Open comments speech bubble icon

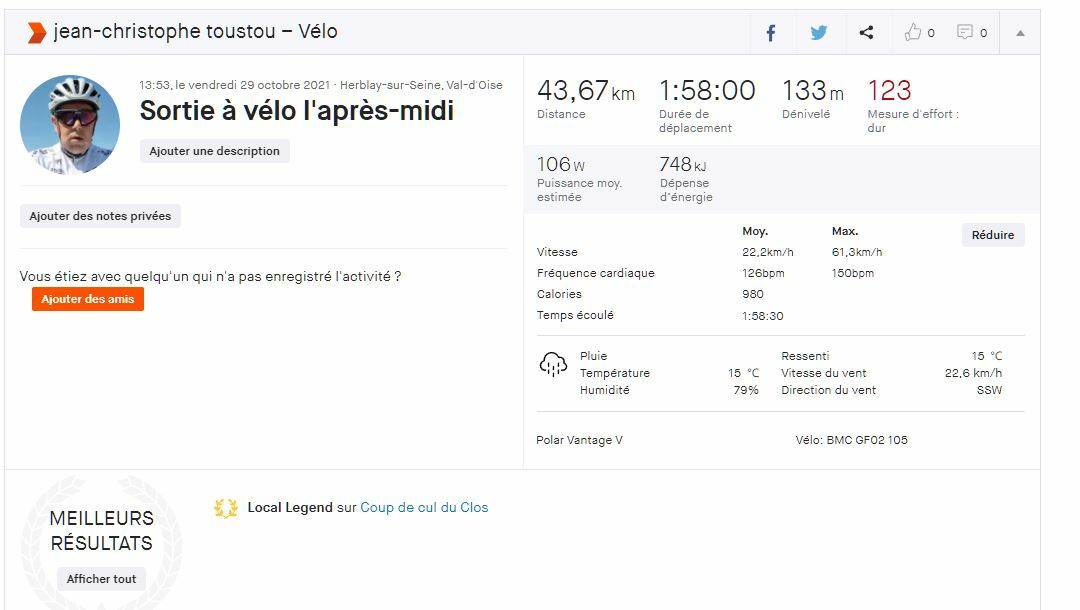pos(965,33)
